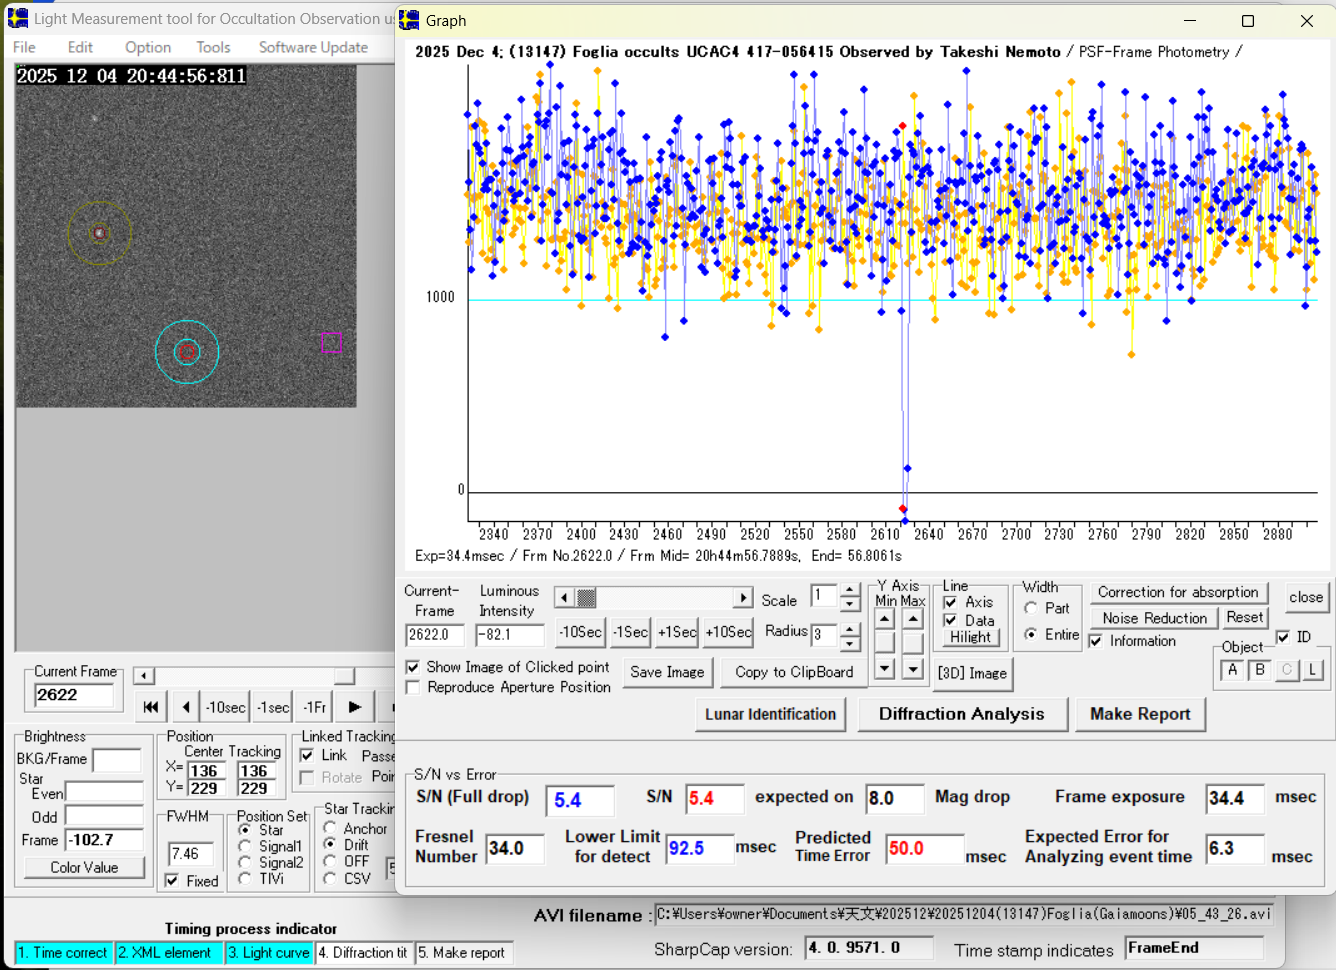This screenshot has width=1336, height=970.
Task: Click the Make Report button
Action: coord(1140,714)
